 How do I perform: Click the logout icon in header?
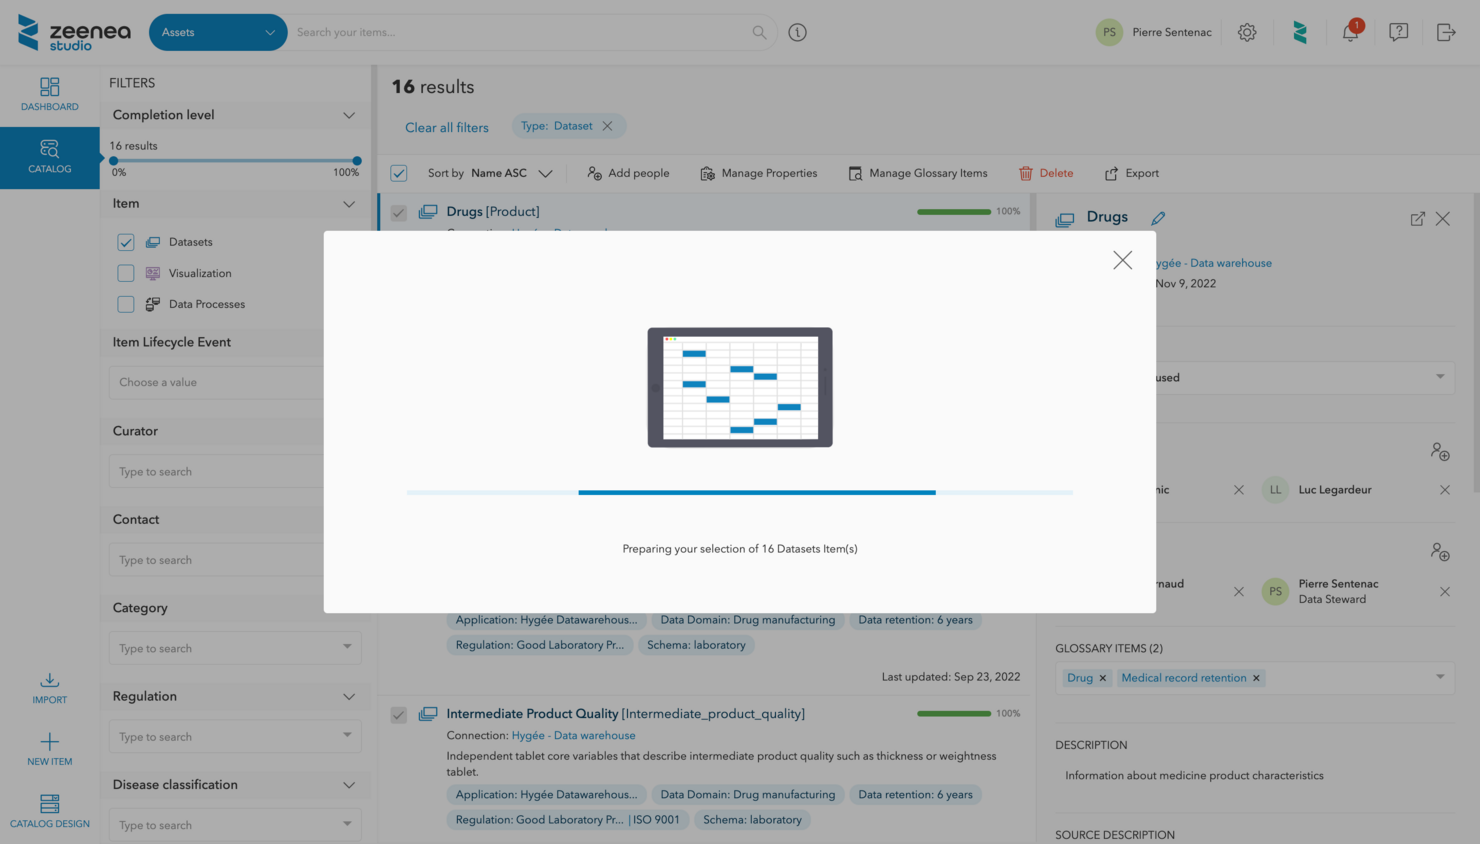1446,32
